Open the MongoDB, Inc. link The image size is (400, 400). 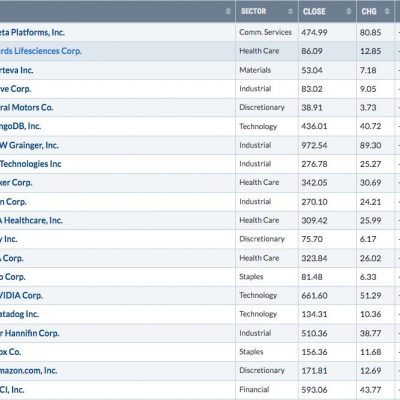[20, 126]
